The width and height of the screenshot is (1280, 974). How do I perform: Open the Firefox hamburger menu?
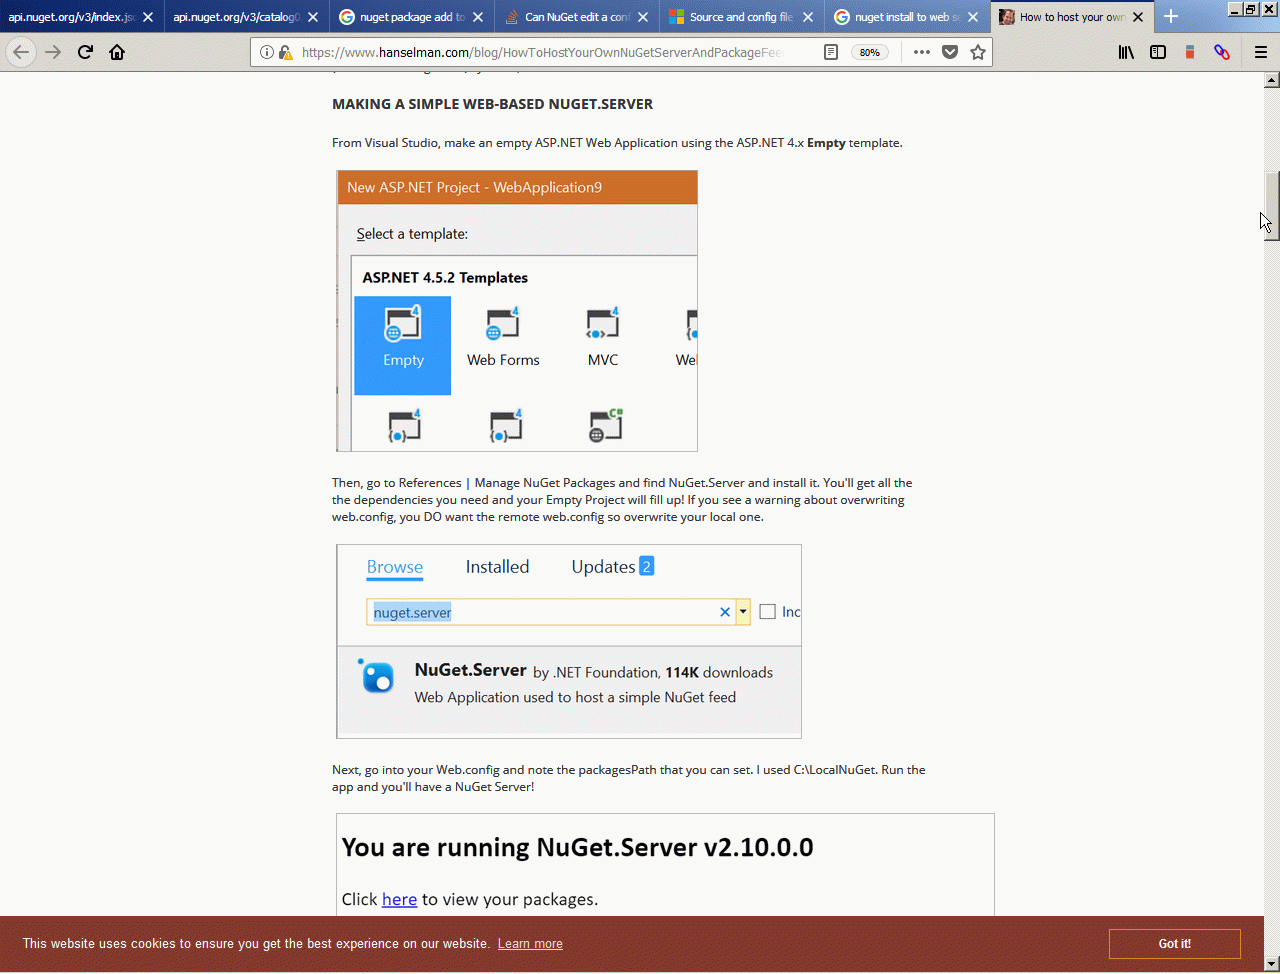tap(1261, 52)
